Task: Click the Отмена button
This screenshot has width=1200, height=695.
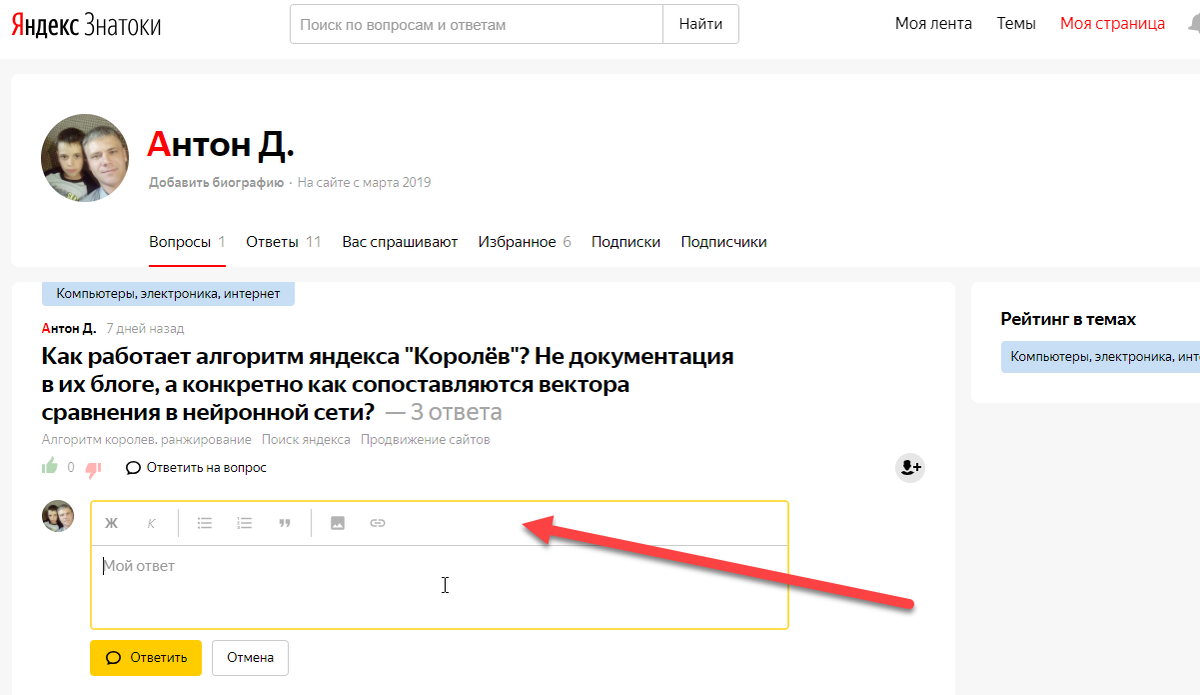Action: point(250,657)
